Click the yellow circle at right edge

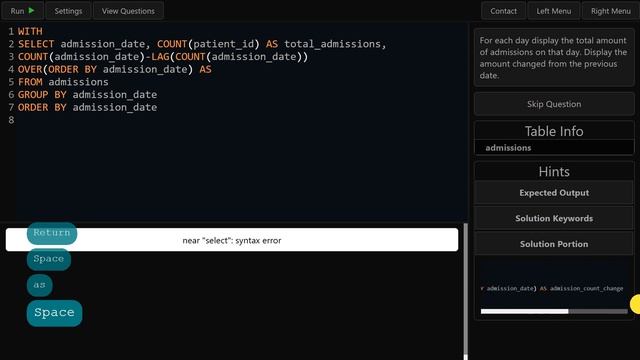click(635, 304)
